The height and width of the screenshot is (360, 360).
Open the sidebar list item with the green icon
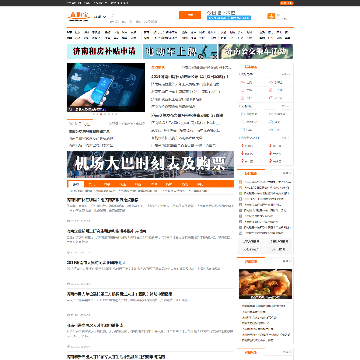point(265,193)
